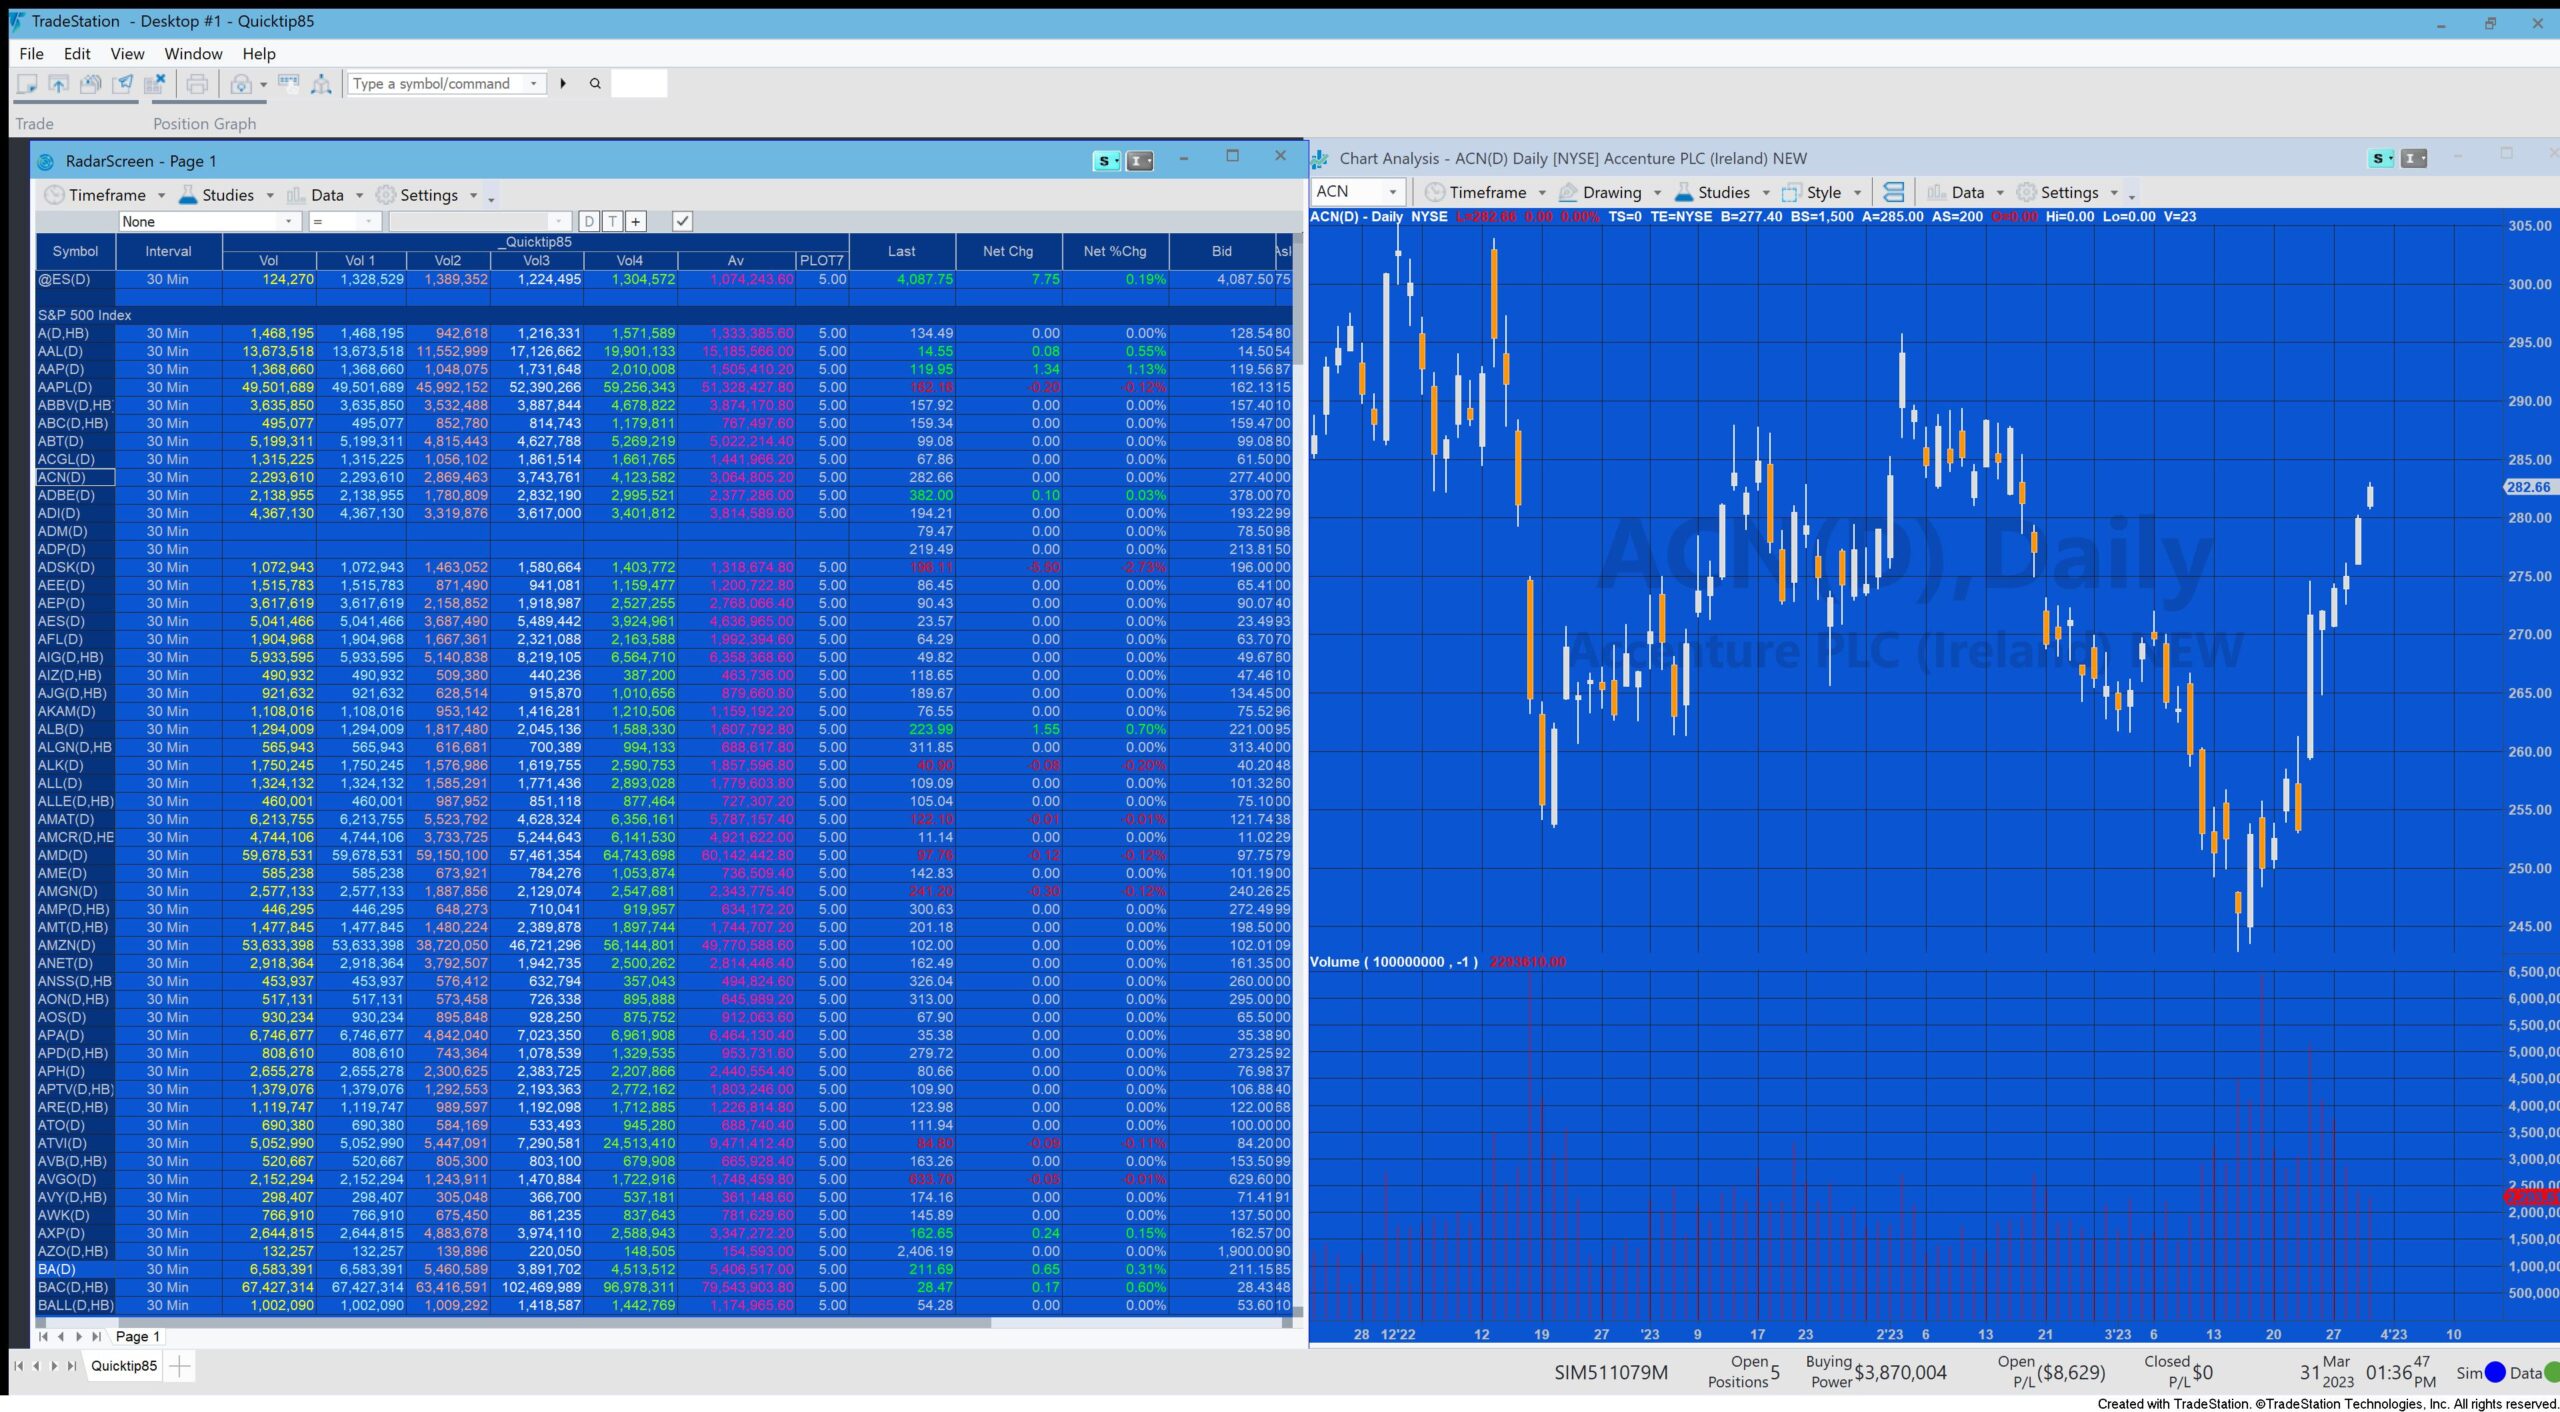The image size is (2560, 1412).
Task: Click the gear Settings icon in Chart Analysis
Action: [x=2026, y=192]
